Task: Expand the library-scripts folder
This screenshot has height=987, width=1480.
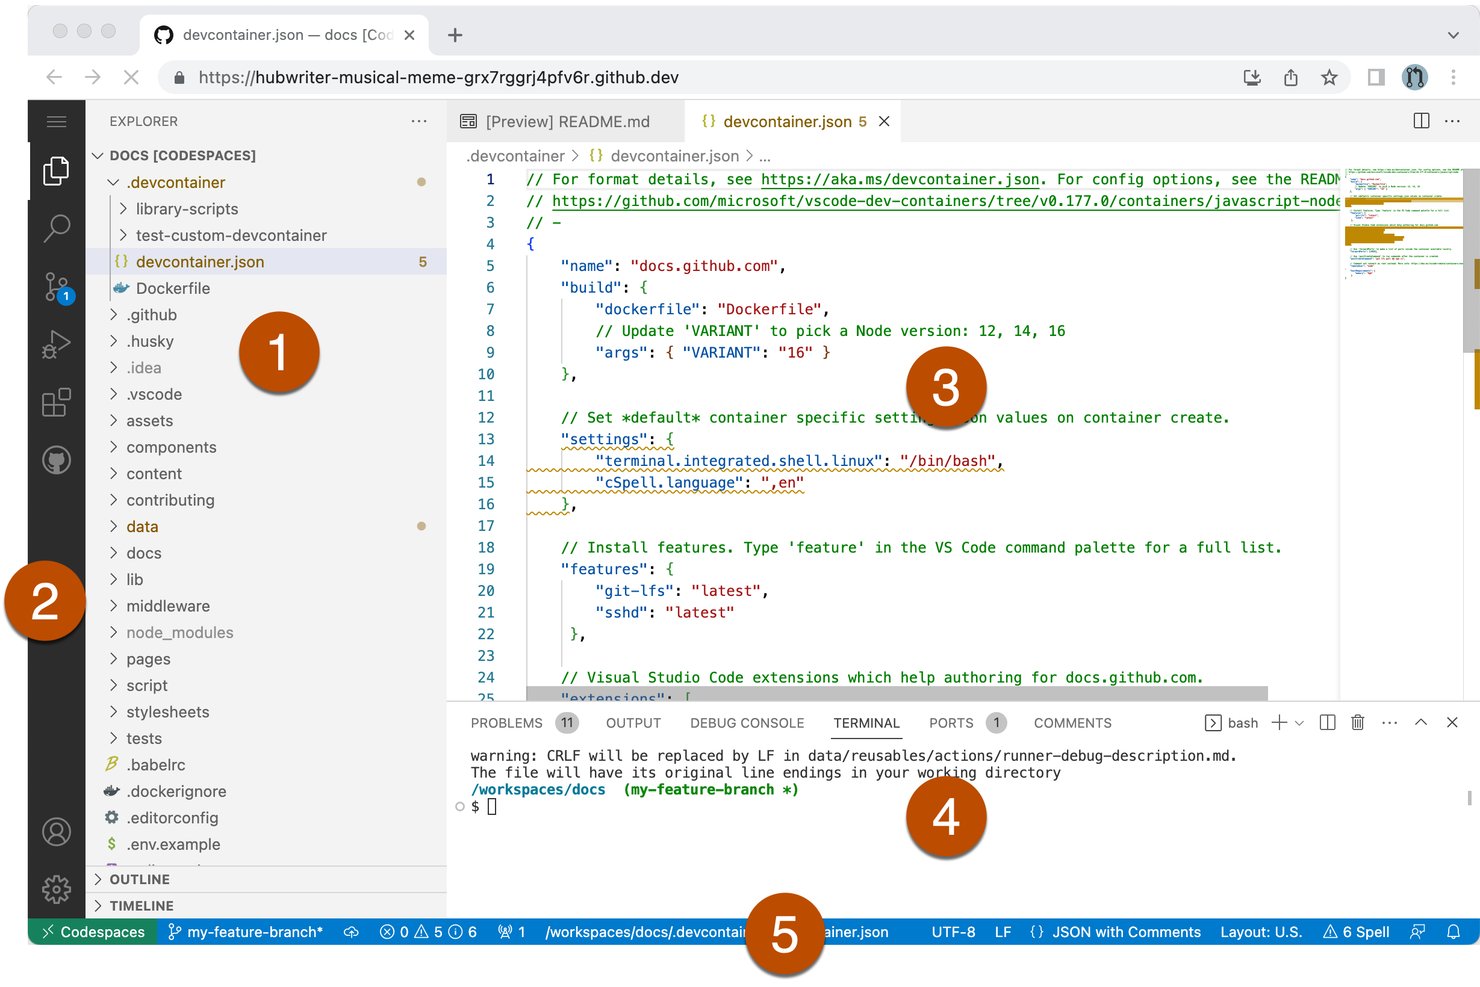Action: click(x=267, y=209)
